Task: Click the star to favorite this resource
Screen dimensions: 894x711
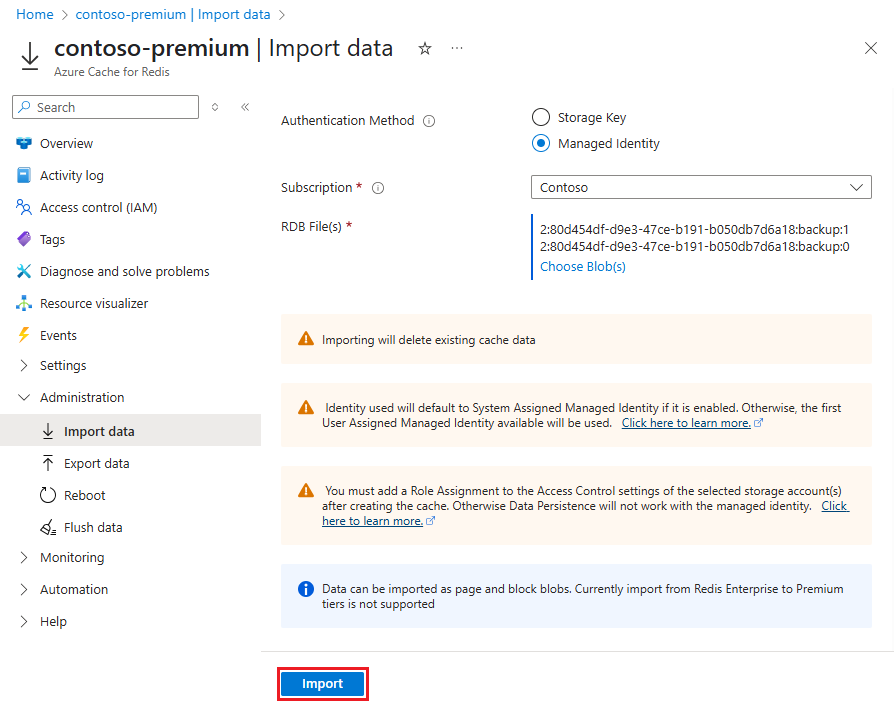Action: click(x=424, y=48)
